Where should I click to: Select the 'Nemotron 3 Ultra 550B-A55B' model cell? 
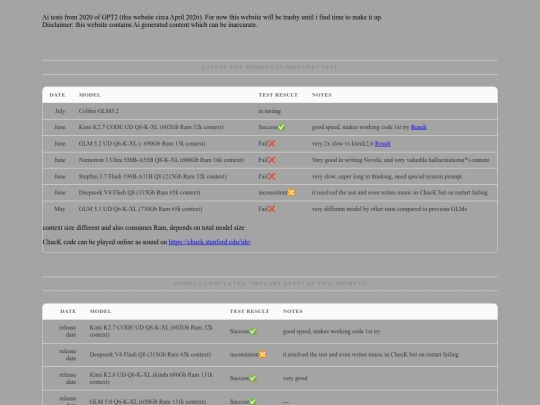(x=161, y=160)
